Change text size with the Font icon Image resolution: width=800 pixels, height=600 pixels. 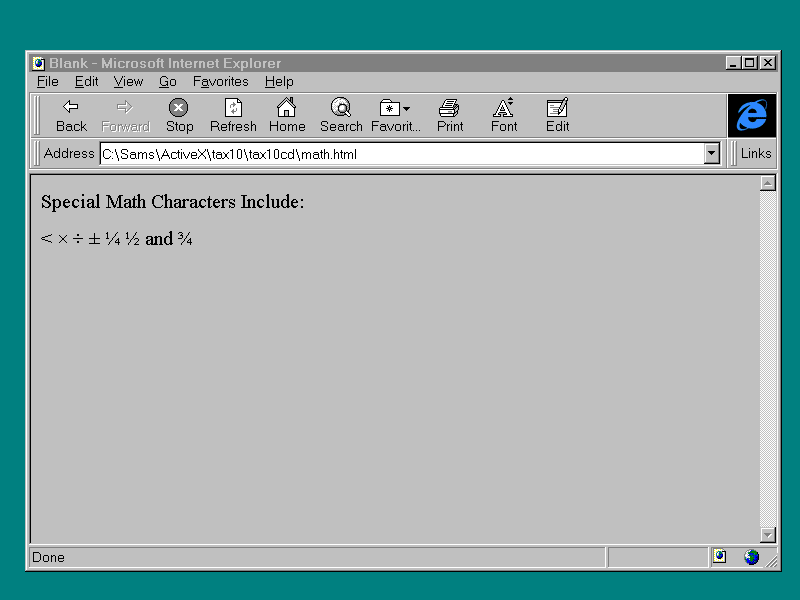(504, 108)
